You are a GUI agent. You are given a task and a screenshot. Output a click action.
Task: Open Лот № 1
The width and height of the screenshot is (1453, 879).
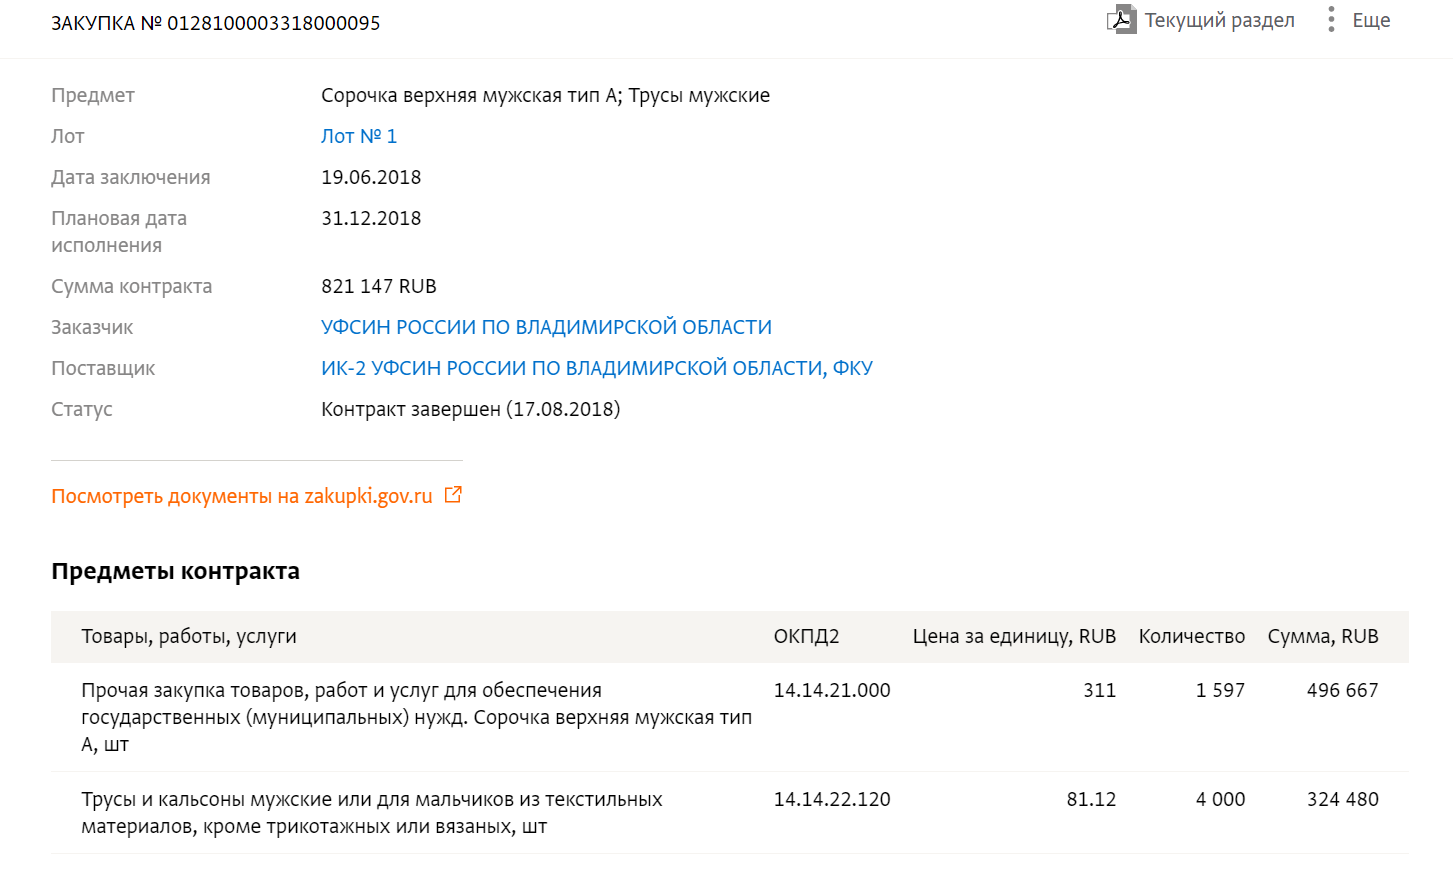coord(359,136)
